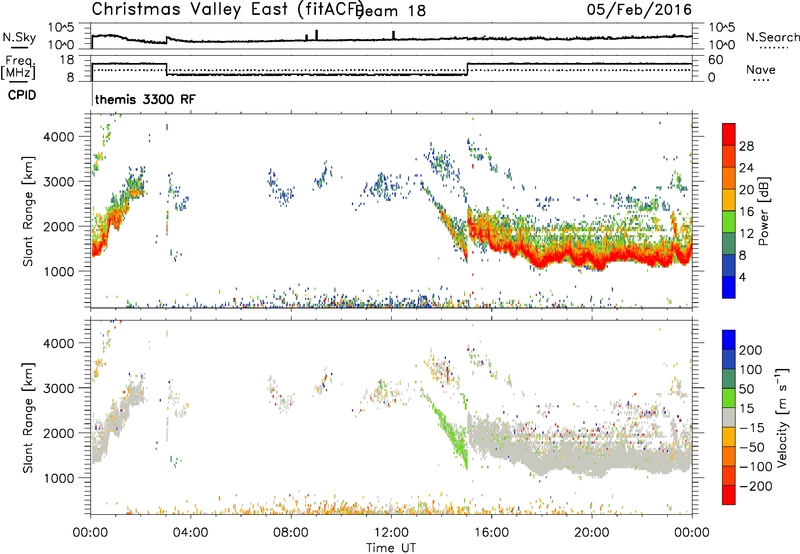Click the 'themis 3300 RF' control program text
Viewport: 800px width, 554px height.
point(145,99)
